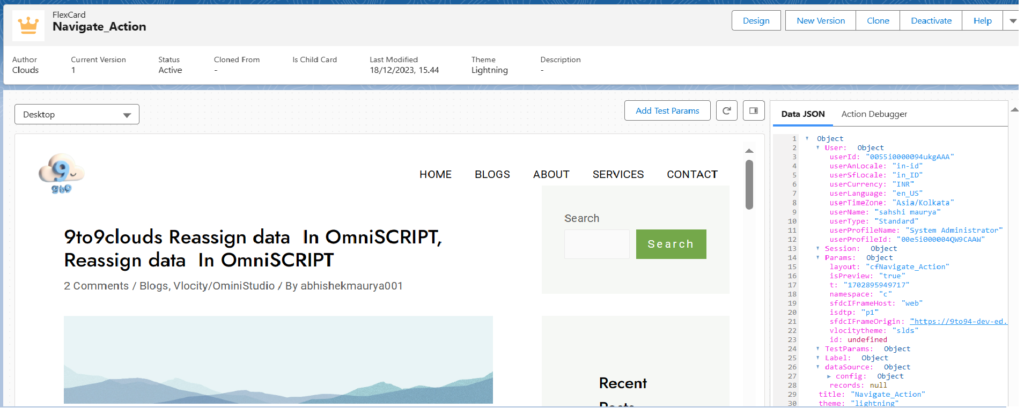The height and width of the screenshot is (408, 1024).
Task: Collapse the User object node
Action: coord(818,148)
